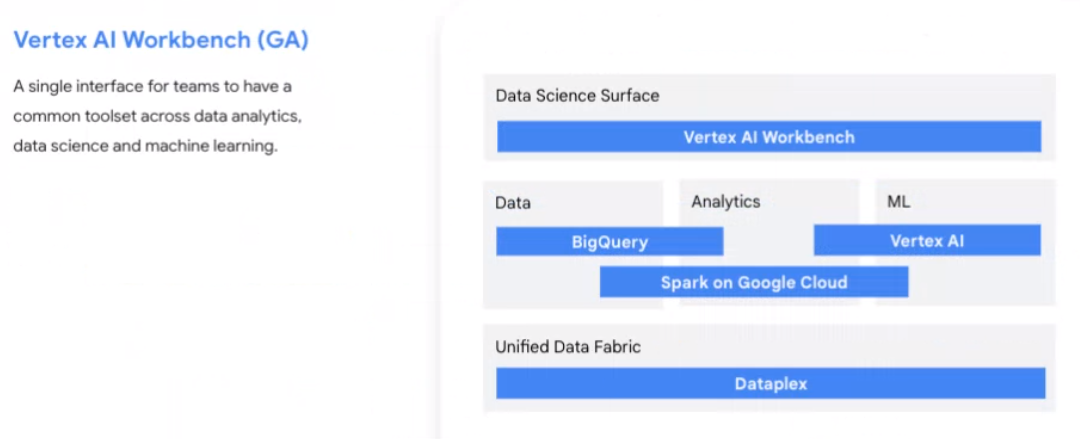Select the Analytics column heading

pos(726,201)
